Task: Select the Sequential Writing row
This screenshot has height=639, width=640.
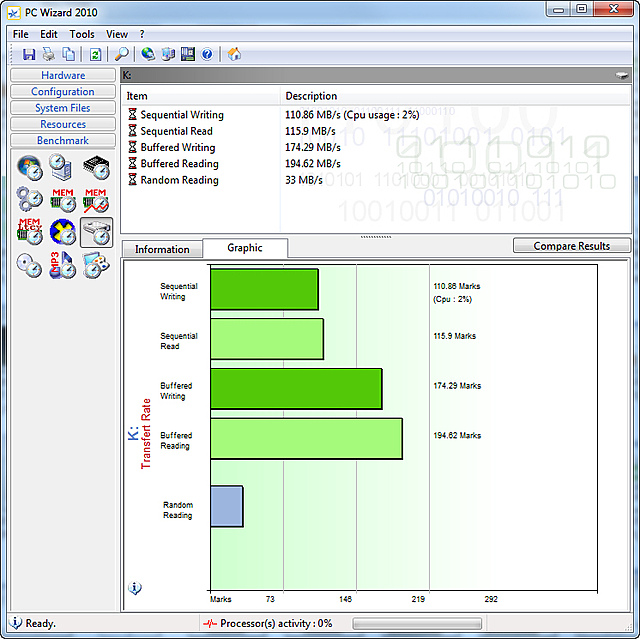Action: tap(376, 115)
